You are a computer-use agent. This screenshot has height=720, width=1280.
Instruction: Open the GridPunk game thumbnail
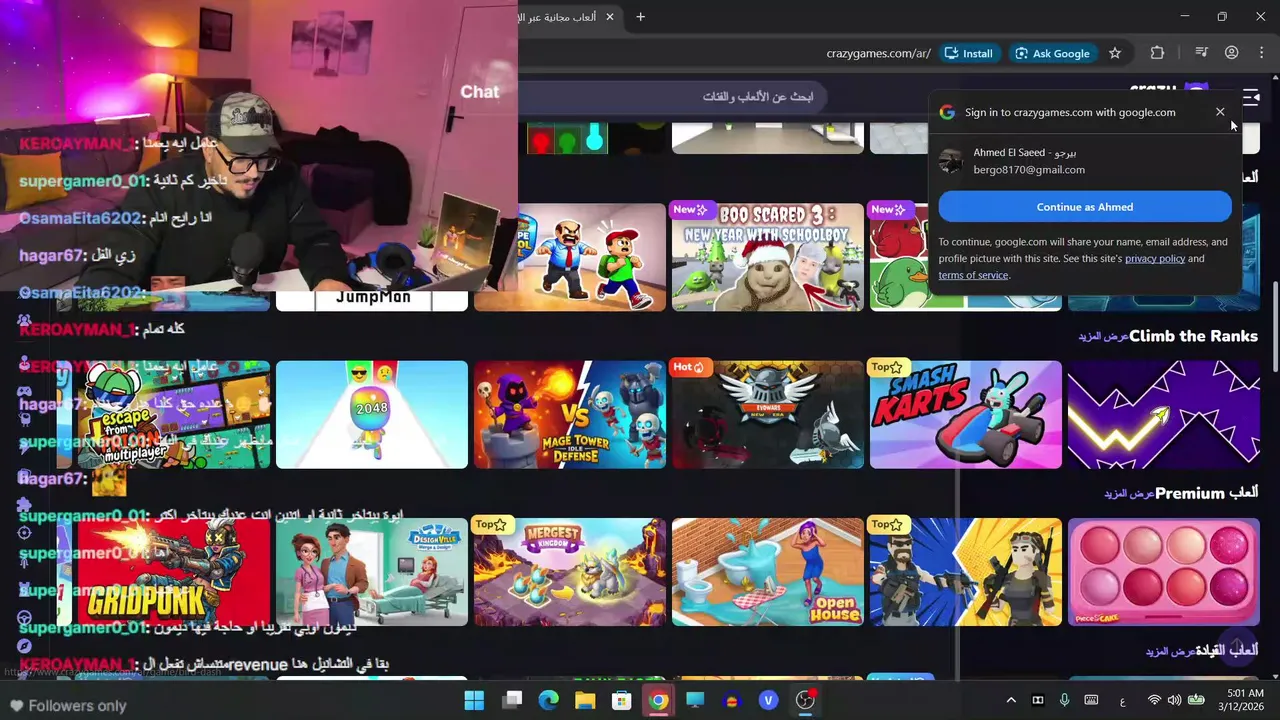pos(174,572)
